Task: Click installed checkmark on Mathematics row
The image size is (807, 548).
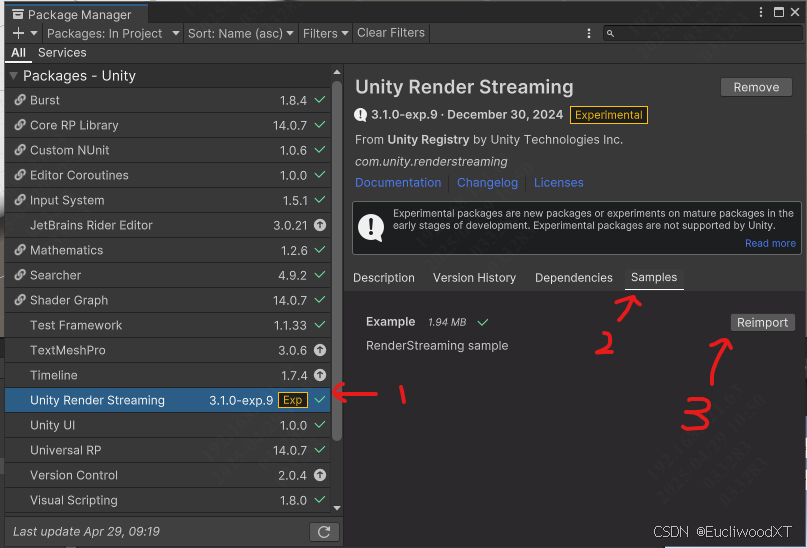Action: [x=320, y=250]
